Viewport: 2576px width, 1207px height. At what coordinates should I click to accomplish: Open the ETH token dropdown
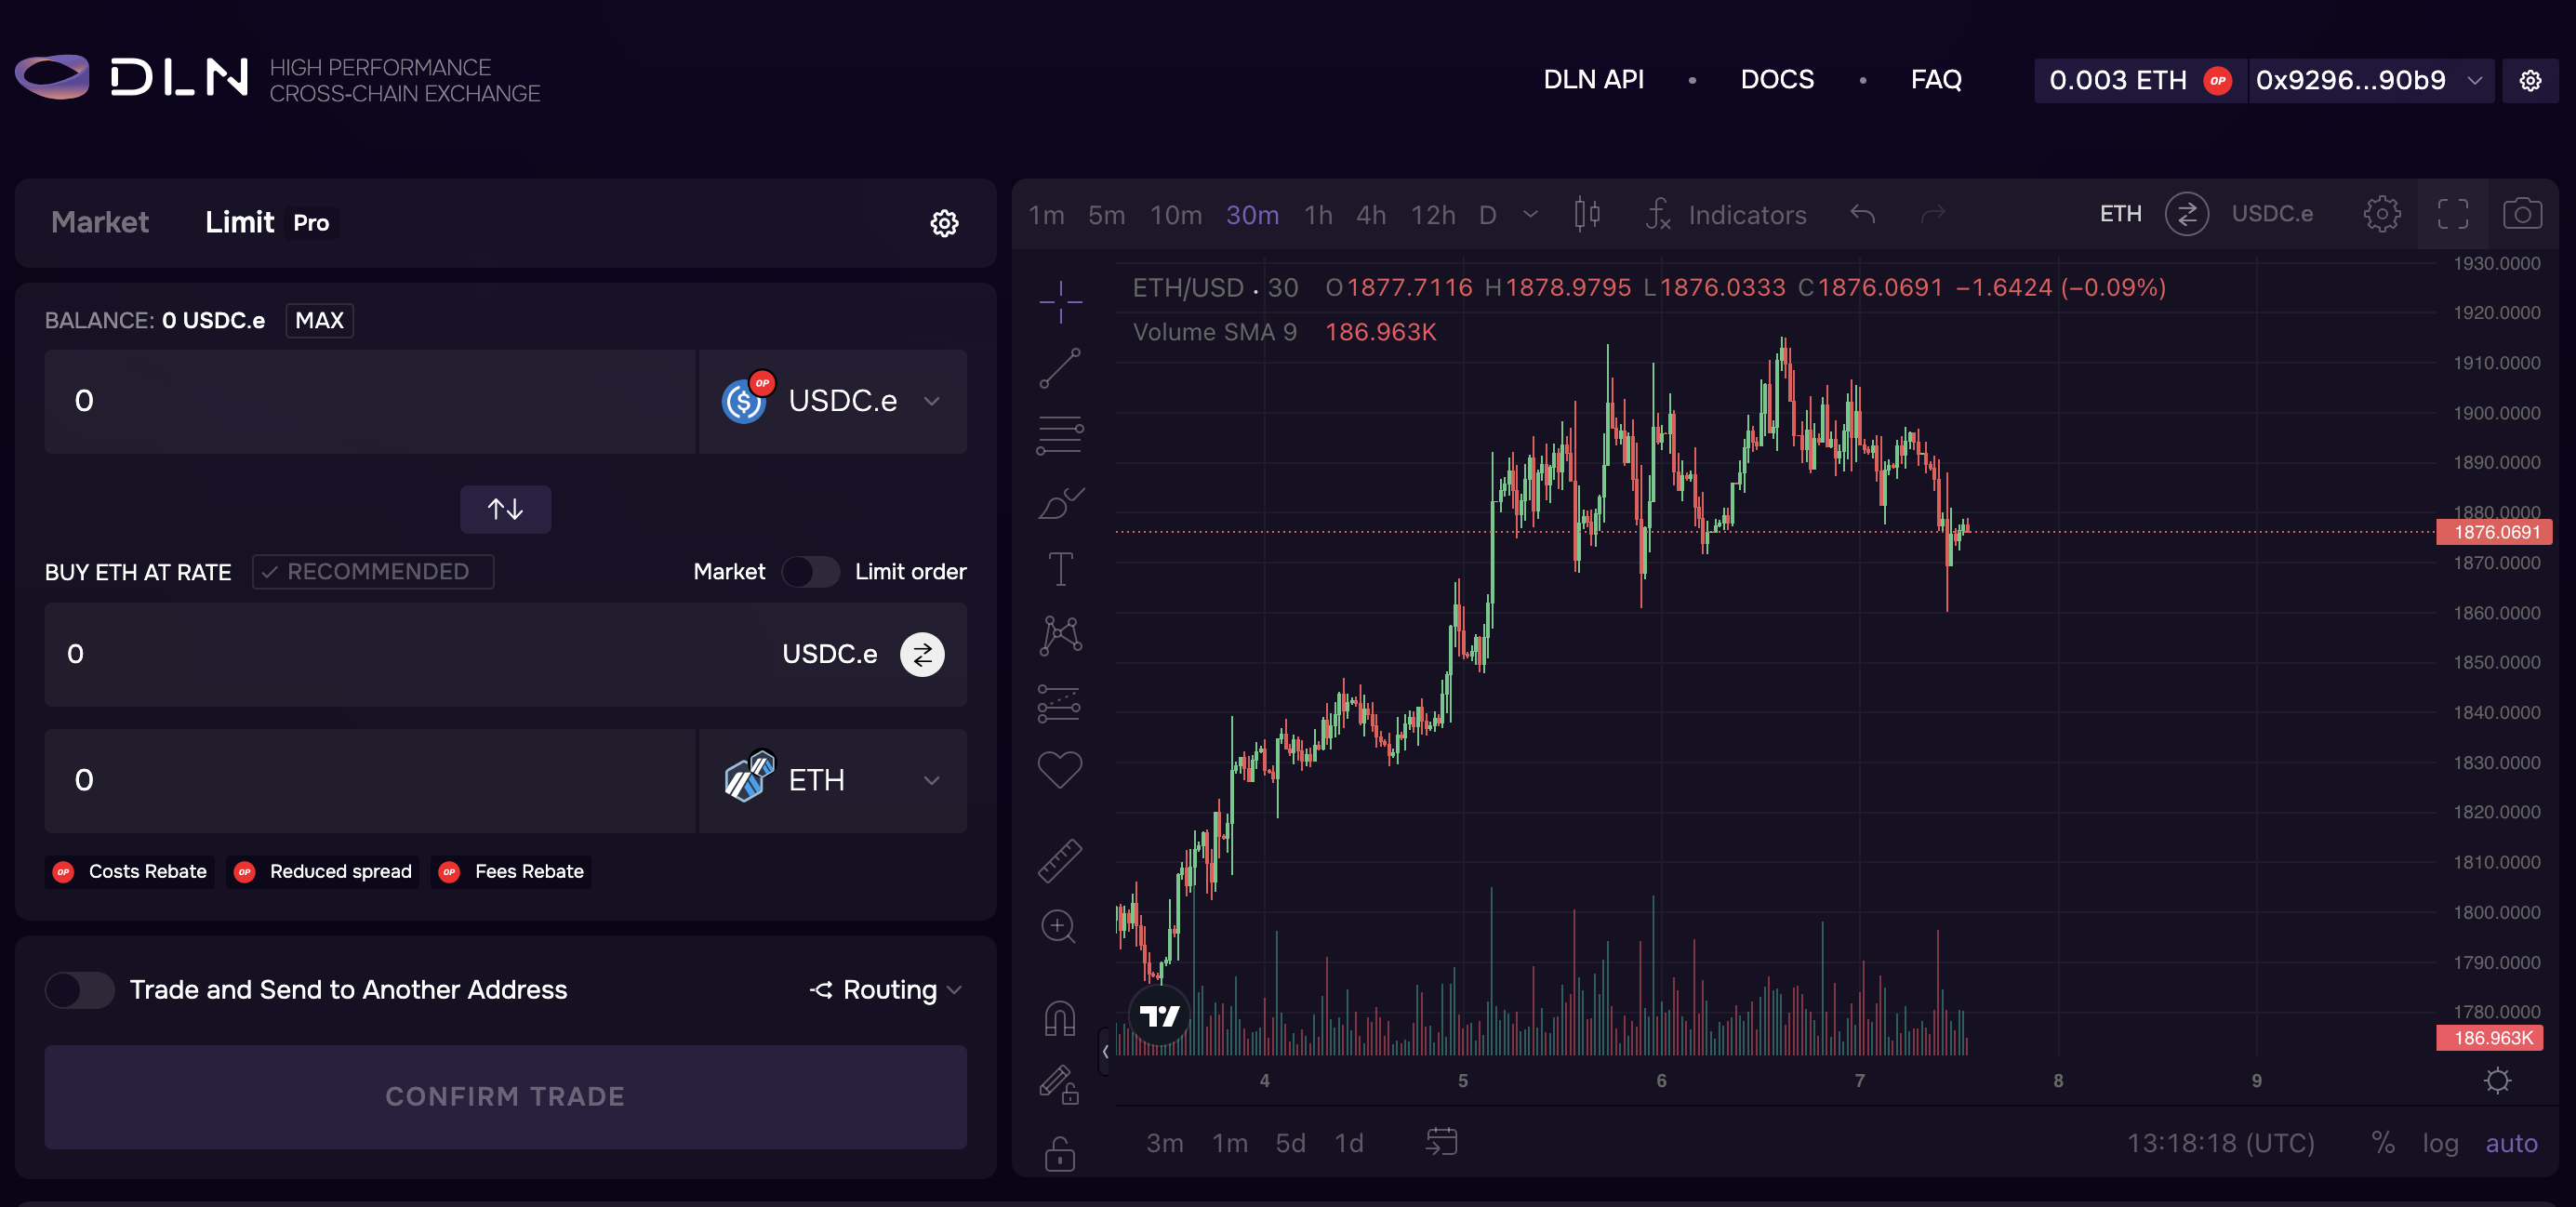[x=832, y=781]
